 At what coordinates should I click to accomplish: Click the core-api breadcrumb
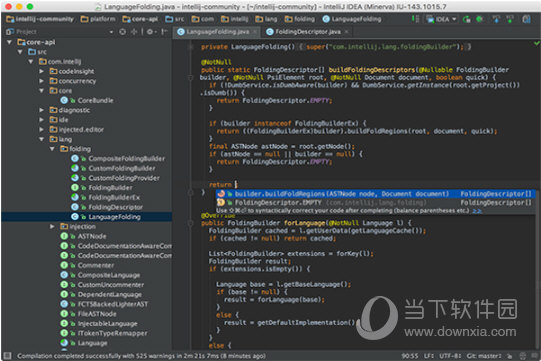click(140, 19)
